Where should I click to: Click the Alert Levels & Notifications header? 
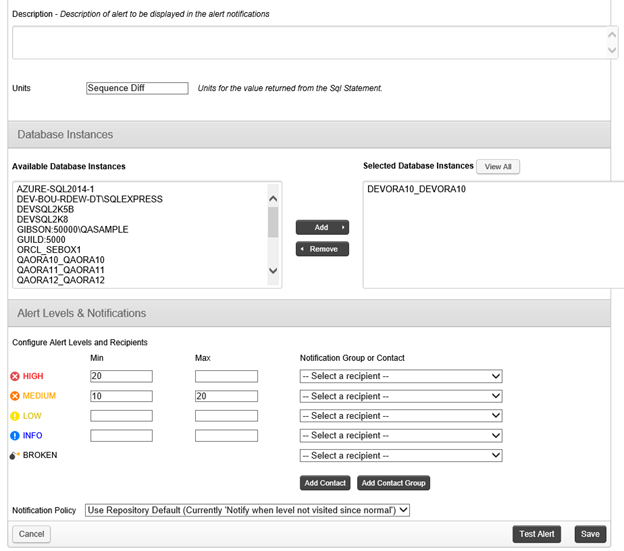pyautogui.click(x=309, y=313)
